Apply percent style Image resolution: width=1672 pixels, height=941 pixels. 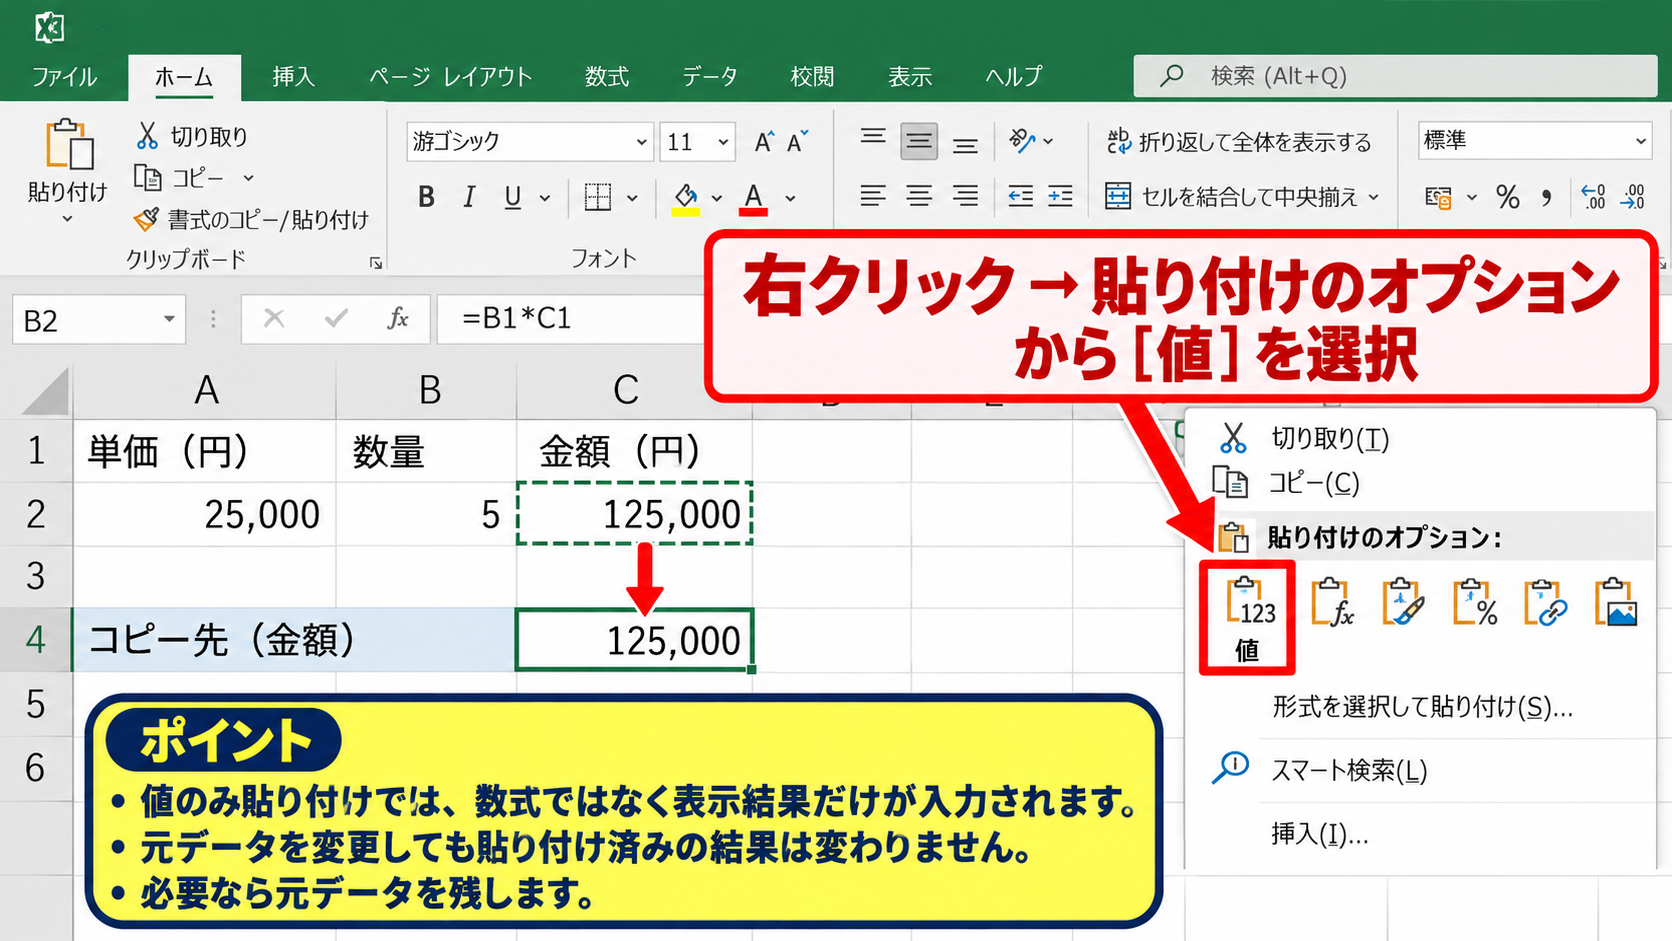[x=1508, y=198]
